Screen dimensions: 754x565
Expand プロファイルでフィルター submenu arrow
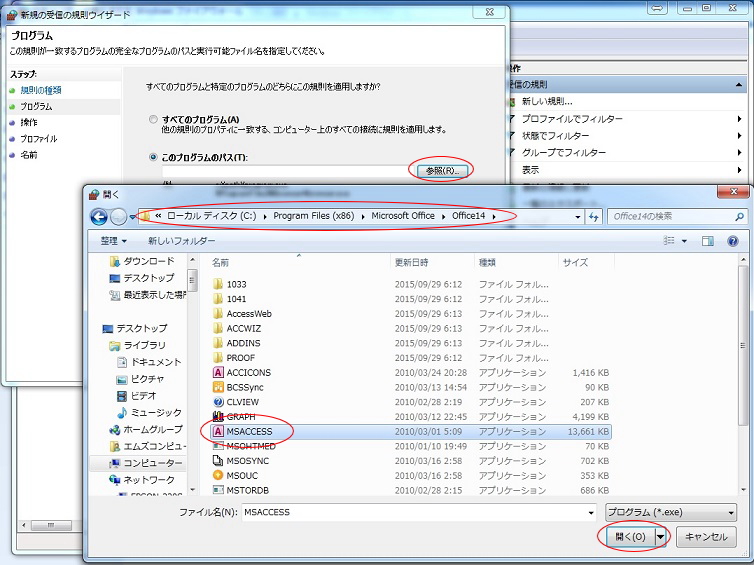tap(739, 119)
